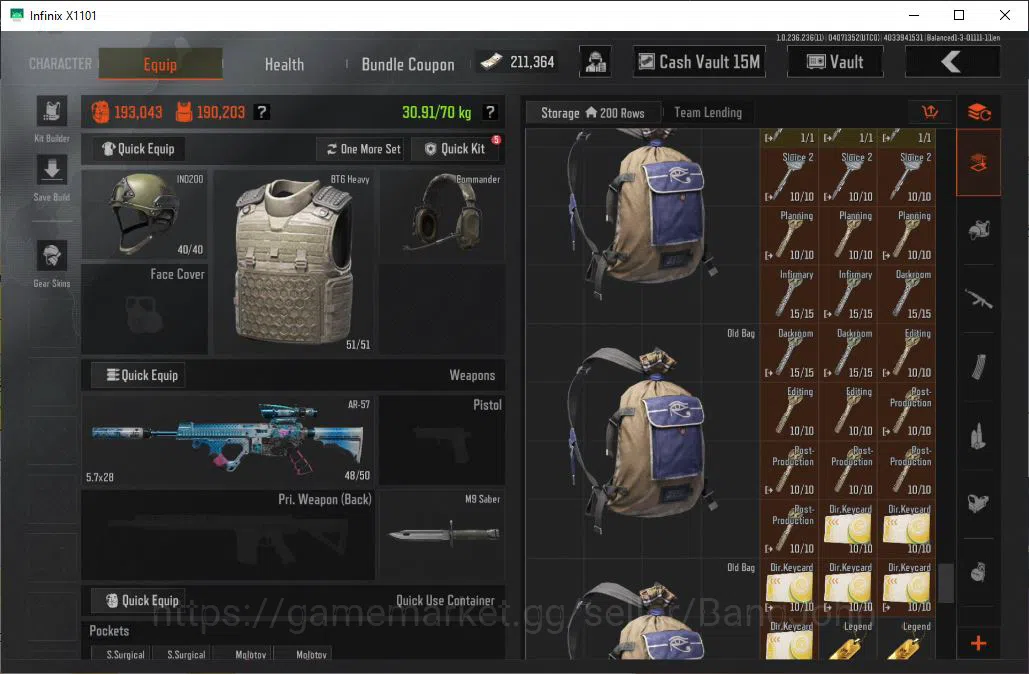The height and width of the screenshot is (674, 1029).
Task: Click the storage list scrollbar handle
Action: [x=946, y=583]
